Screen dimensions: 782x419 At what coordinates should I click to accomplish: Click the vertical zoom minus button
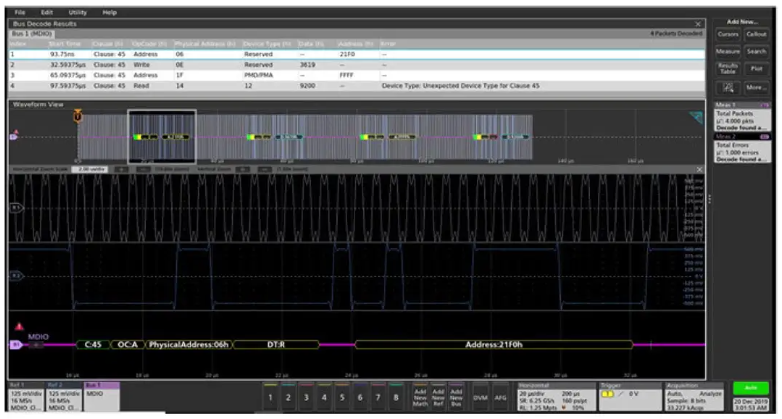click(x=264, y=170)
